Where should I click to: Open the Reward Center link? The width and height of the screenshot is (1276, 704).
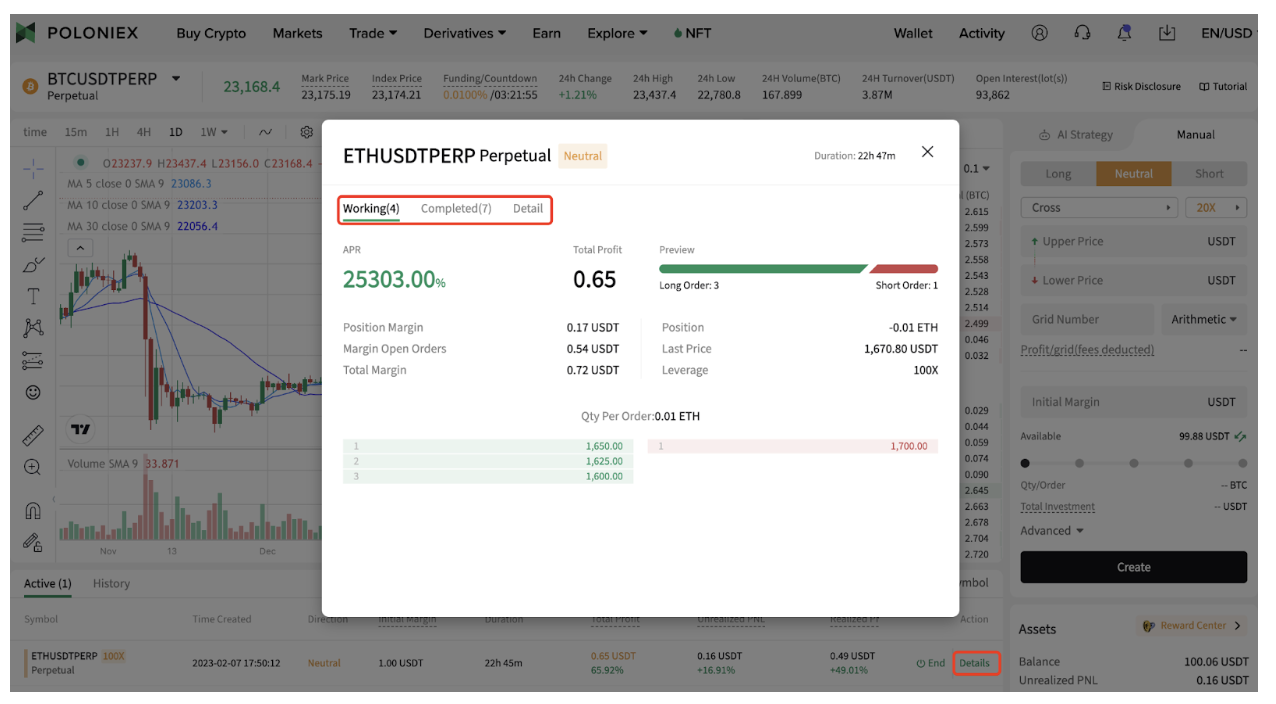click(1192, 626)
